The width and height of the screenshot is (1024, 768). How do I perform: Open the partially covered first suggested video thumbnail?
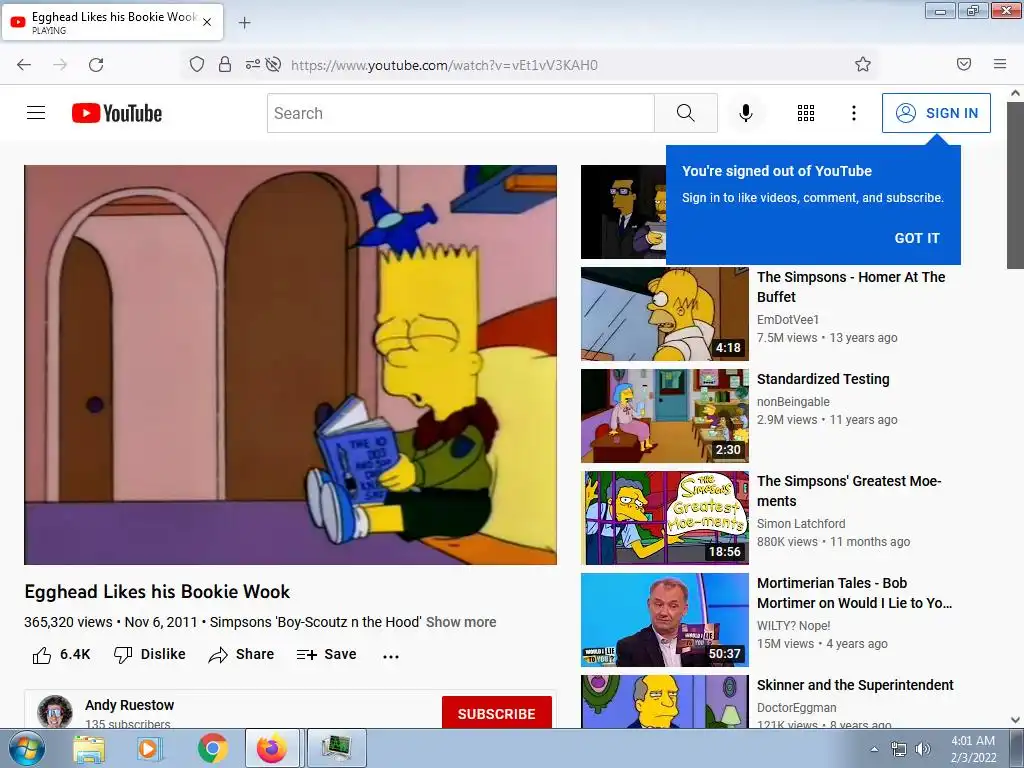point(624,212)
